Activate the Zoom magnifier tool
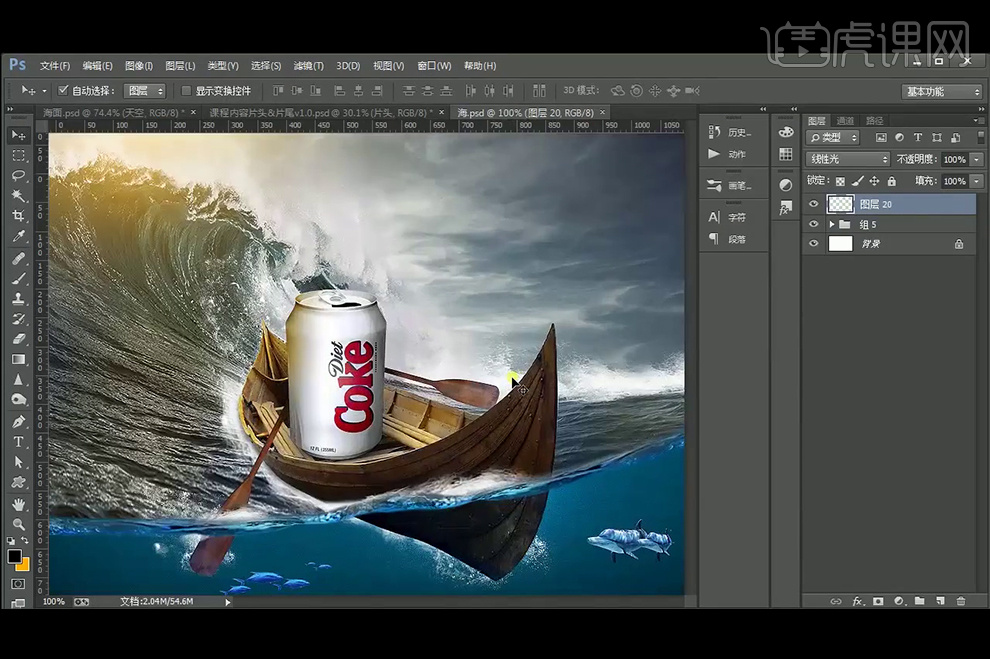This screenshot has height=659, width=990. click(18, 524)
